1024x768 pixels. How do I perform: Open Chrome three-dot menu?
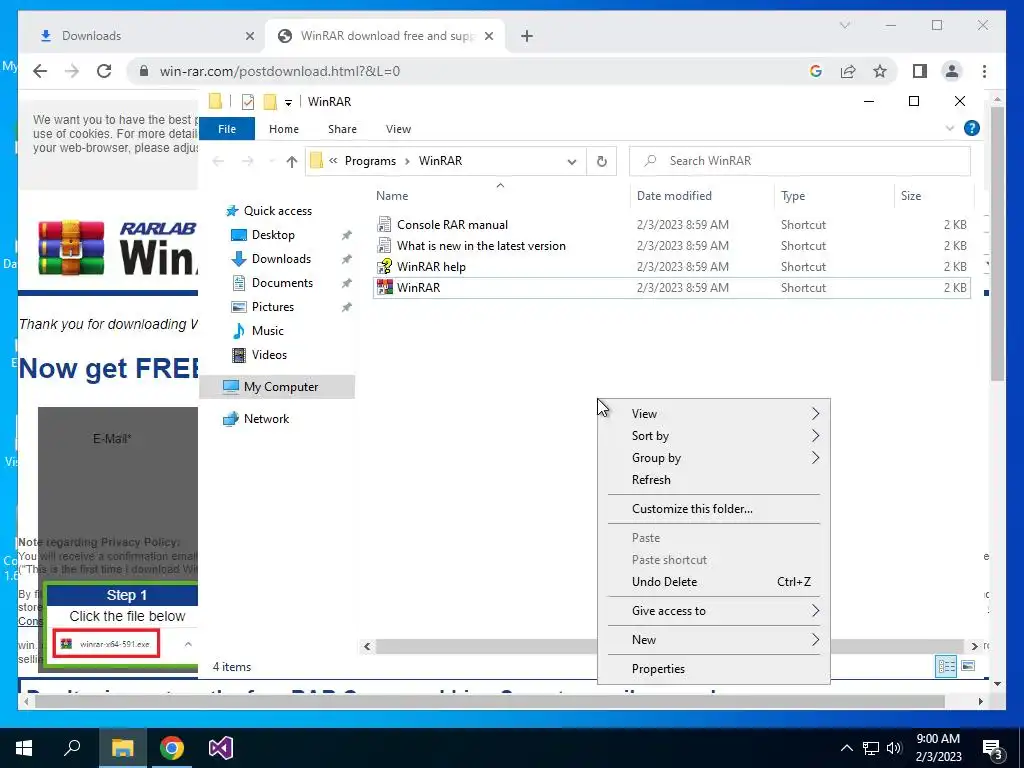tap(984, 71)
